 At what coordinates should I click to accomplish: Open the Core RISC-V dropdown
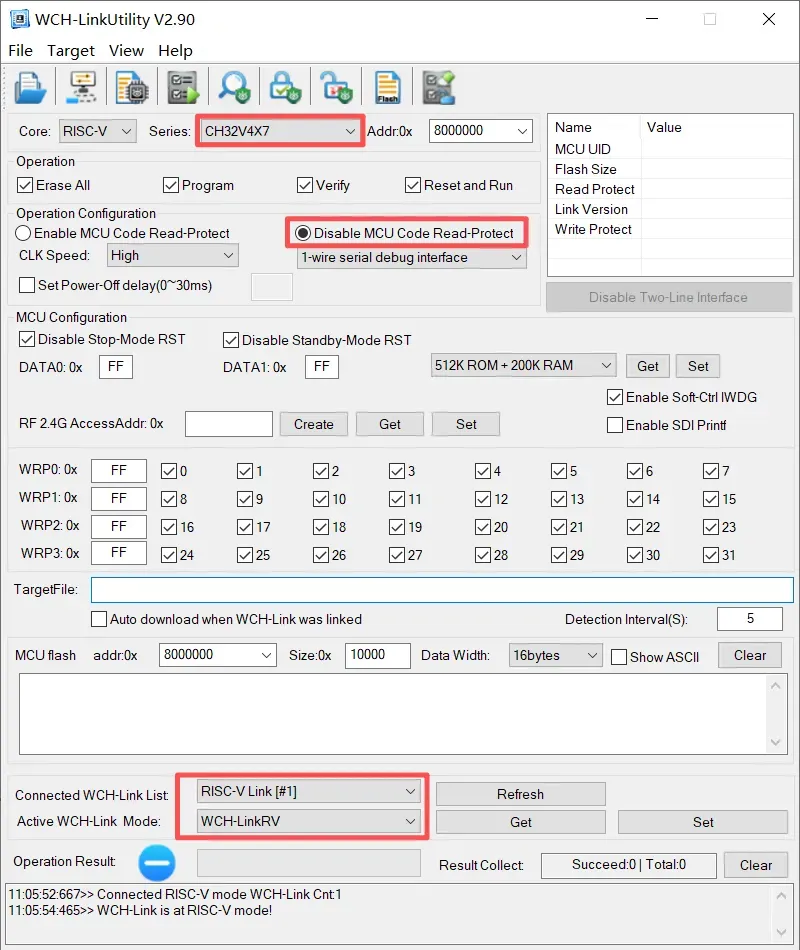click(98, 131)
